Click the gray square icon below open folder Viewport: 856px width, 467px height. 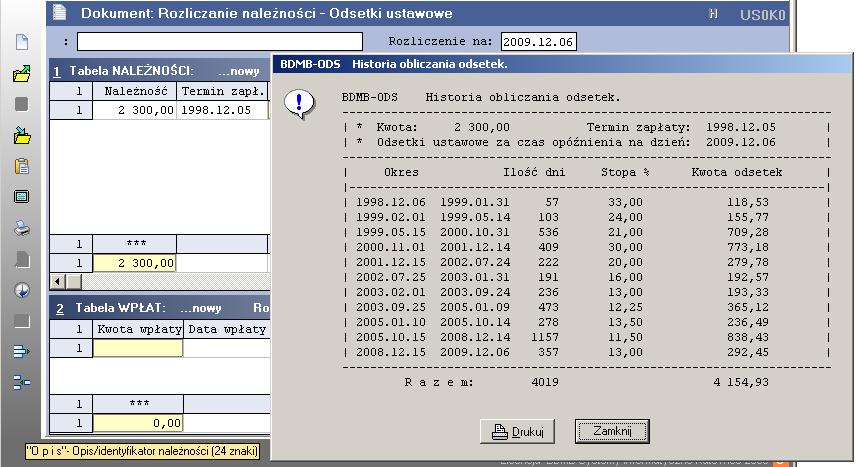click(x=21, y=104)
